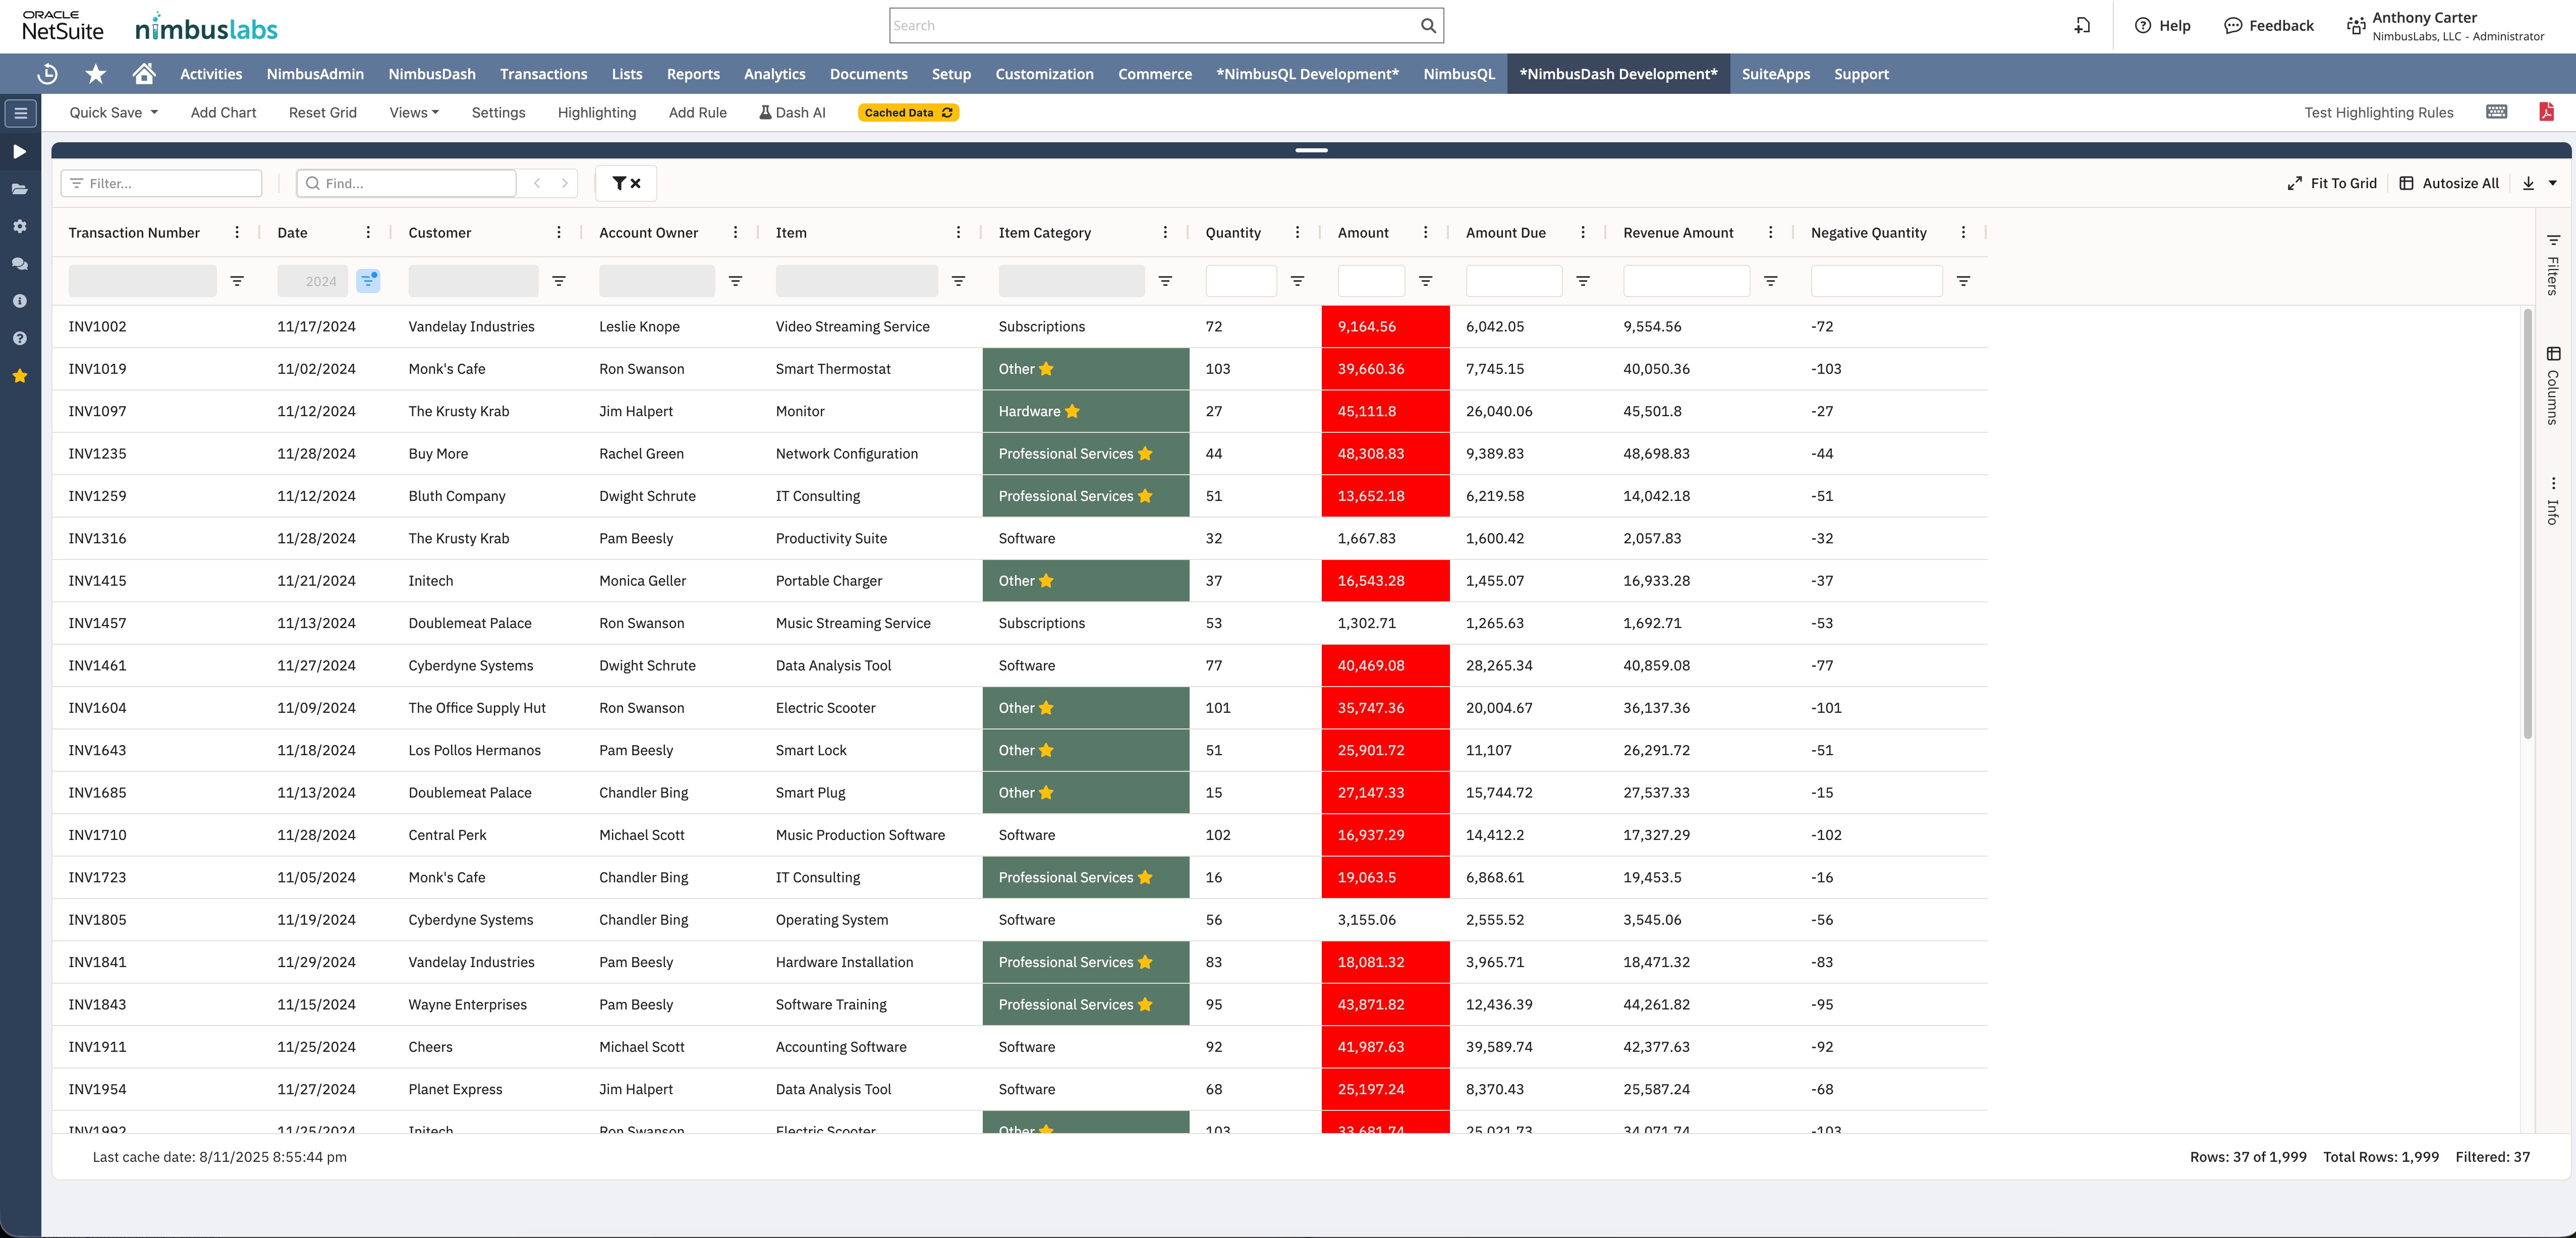Open the Customization menu

(1044, 74)
